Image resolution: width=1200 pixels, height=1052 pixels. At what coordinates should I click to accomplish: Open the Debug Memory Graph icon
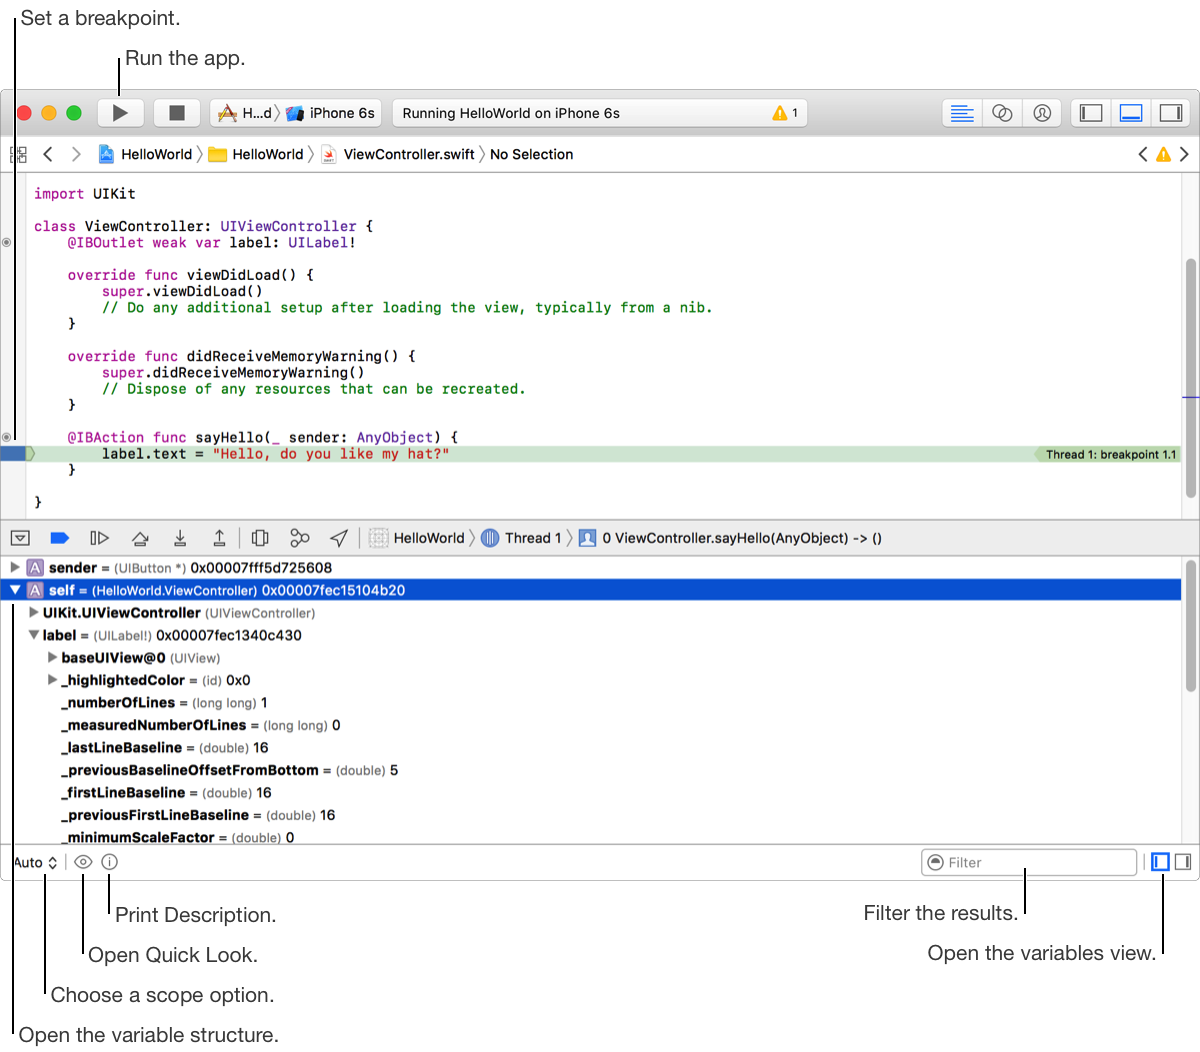(299, 538)
